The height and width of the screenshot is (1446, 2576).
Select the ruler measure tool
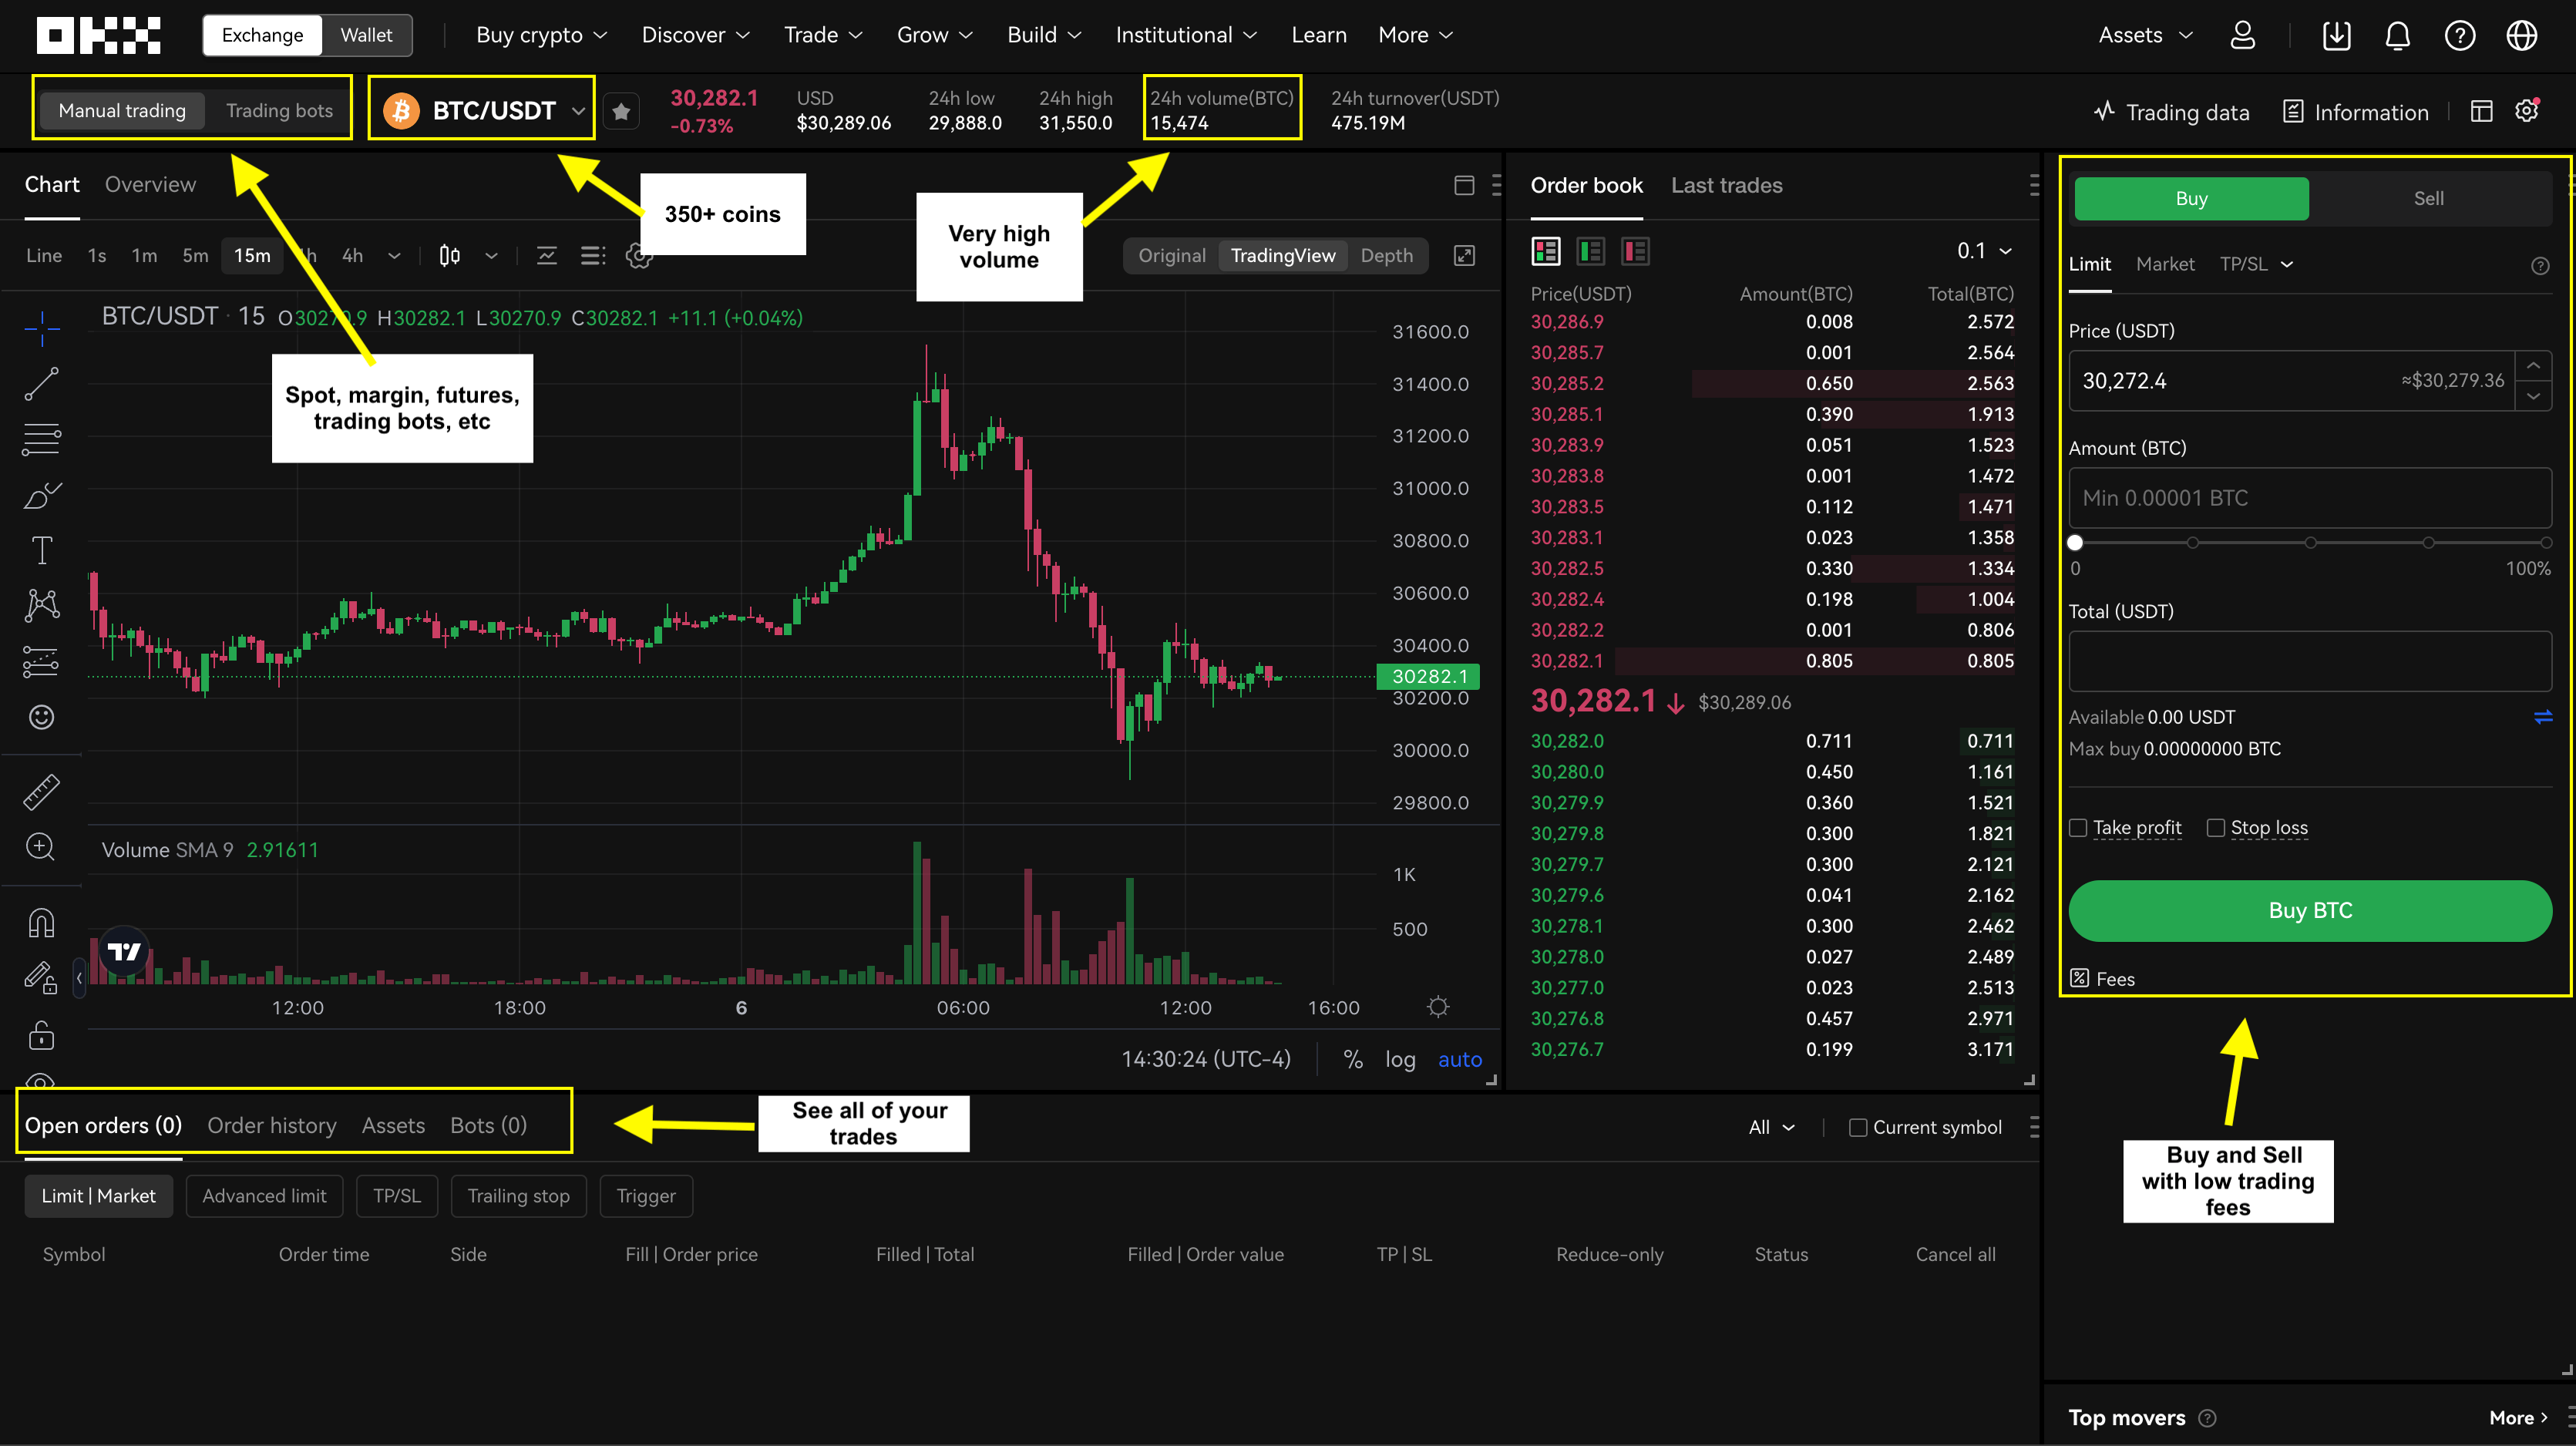pyautogui.click(x=41, y=792)
